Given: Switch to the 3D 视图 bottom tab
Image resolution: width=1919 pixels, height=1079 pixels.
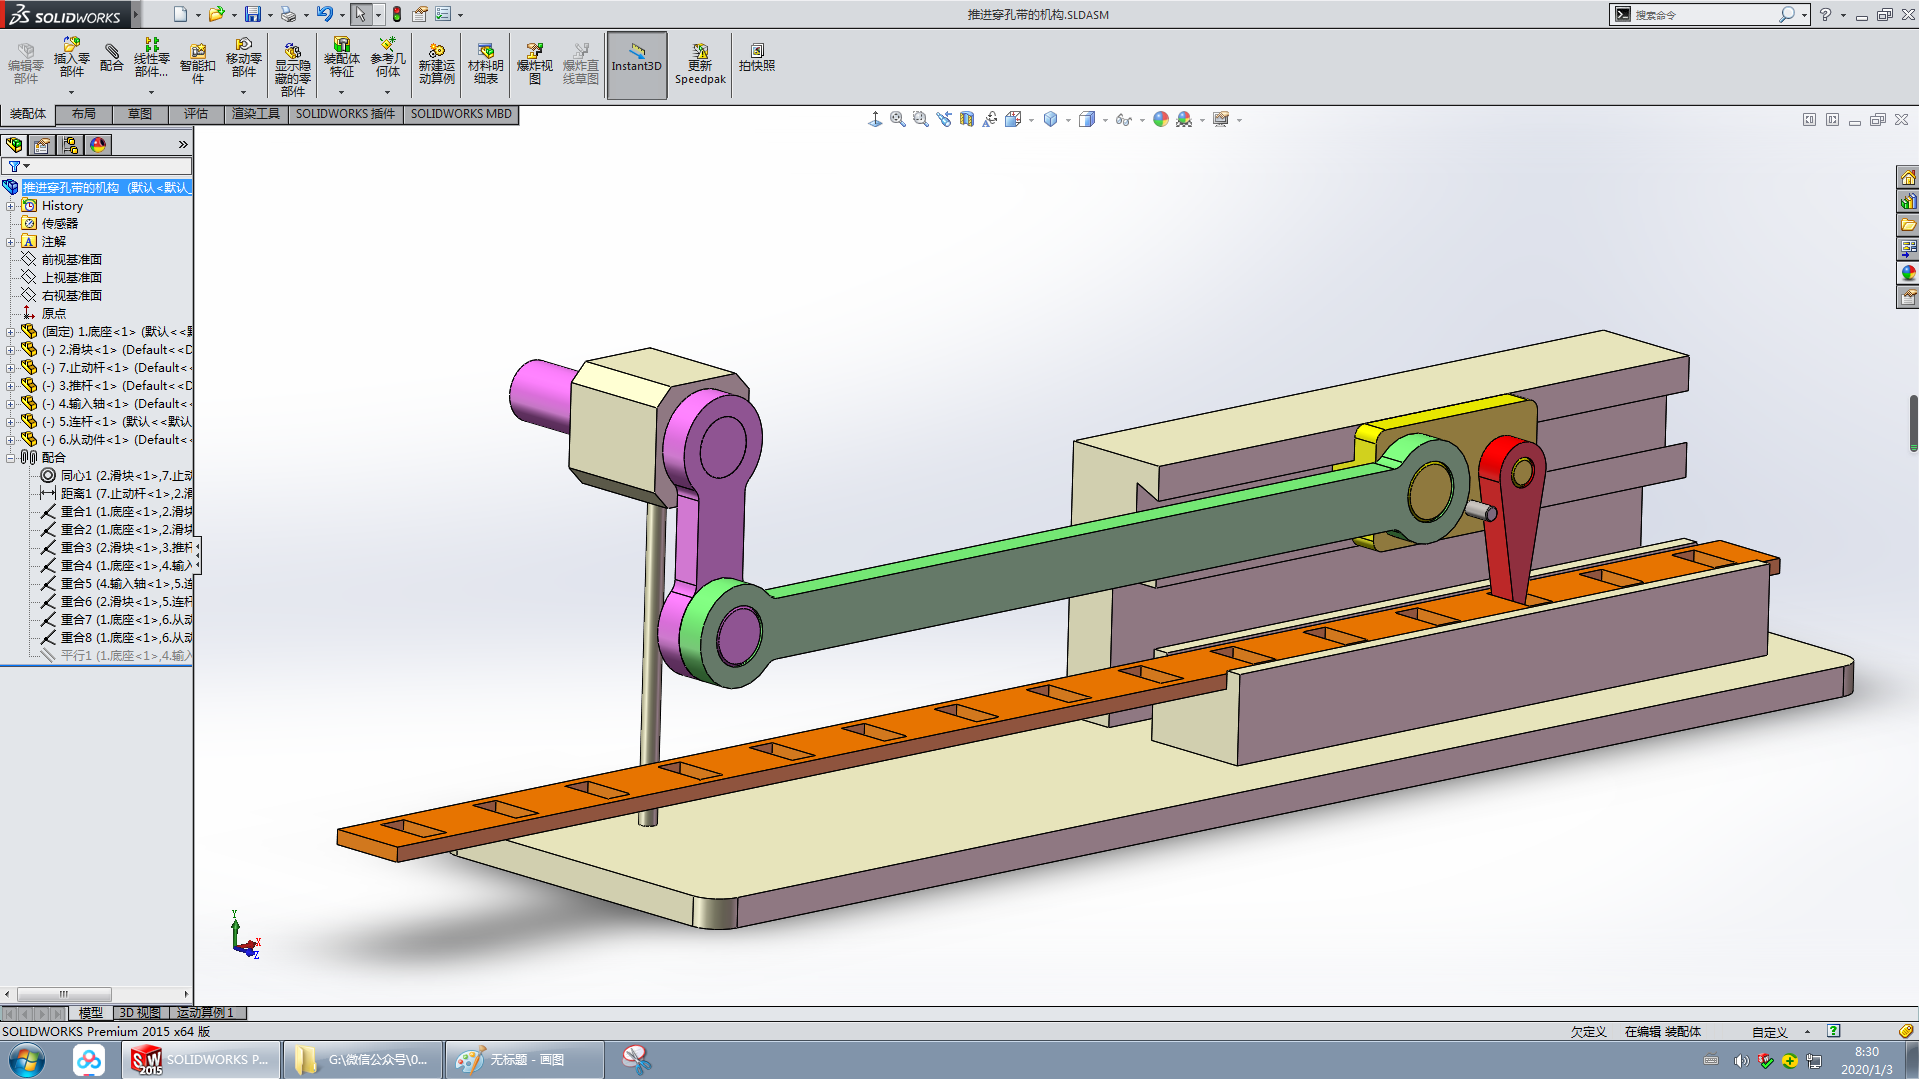Looking at the screenshot, I should 140,1013.
